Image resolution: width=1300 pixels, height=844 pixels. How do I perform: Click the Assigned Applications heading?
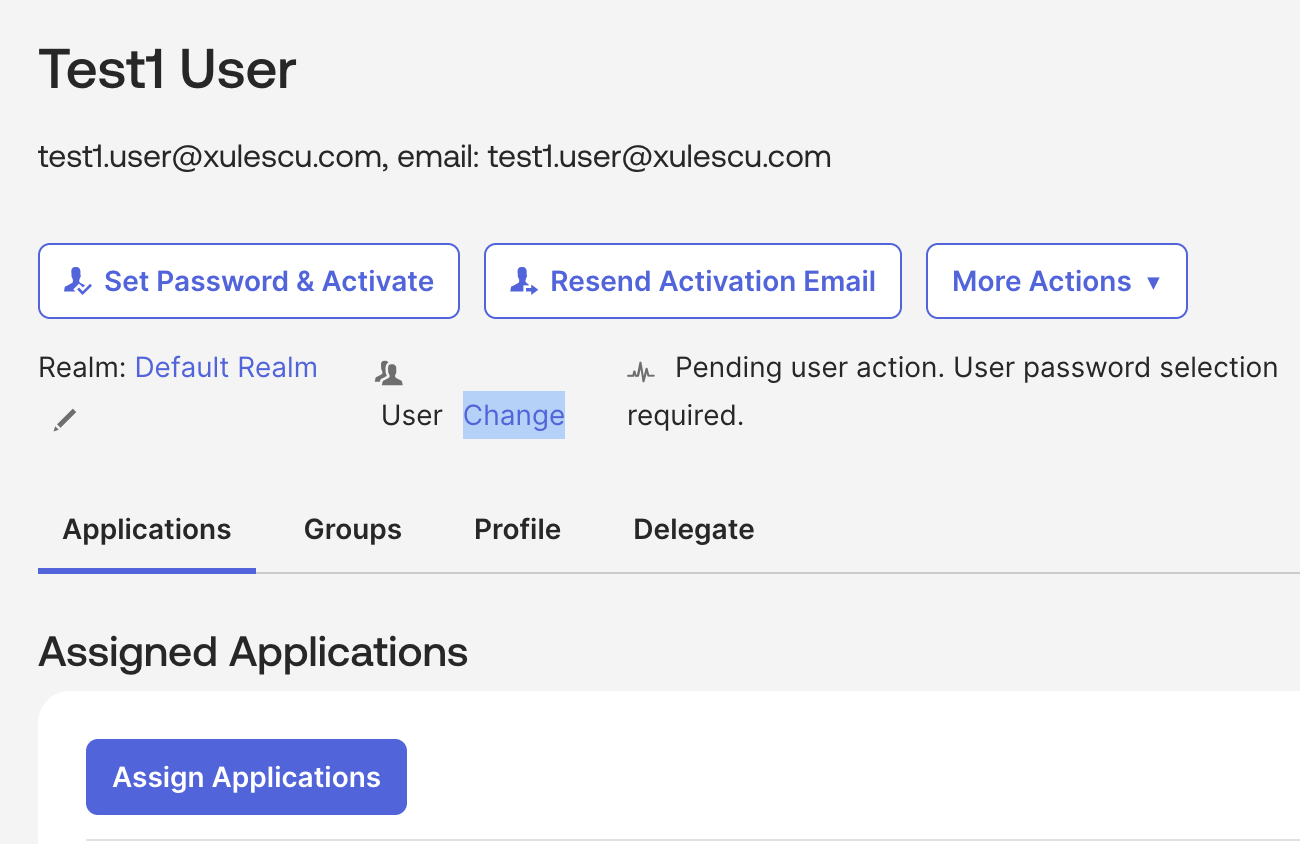pyautogui.click(x=253, y=652)
